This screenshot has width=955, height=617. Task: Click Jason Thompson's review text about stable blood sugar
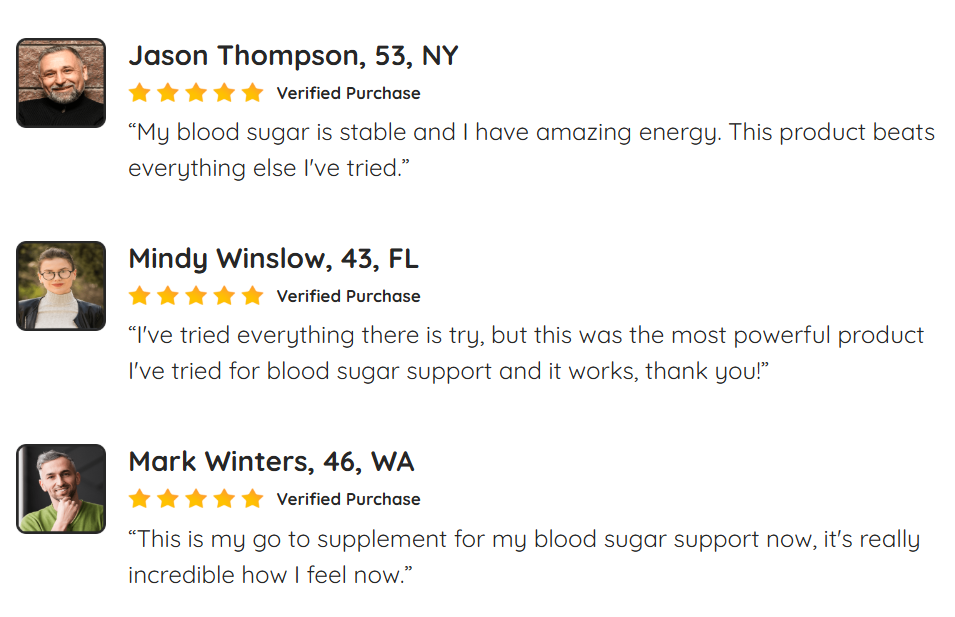[x=530, y=150]
